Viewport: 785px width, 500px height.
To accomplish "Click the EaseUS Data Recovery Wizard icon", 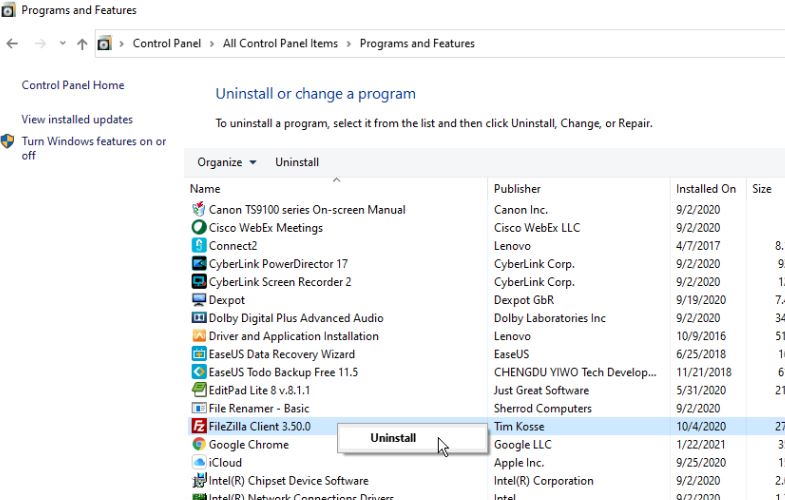I will coord(199,353).
